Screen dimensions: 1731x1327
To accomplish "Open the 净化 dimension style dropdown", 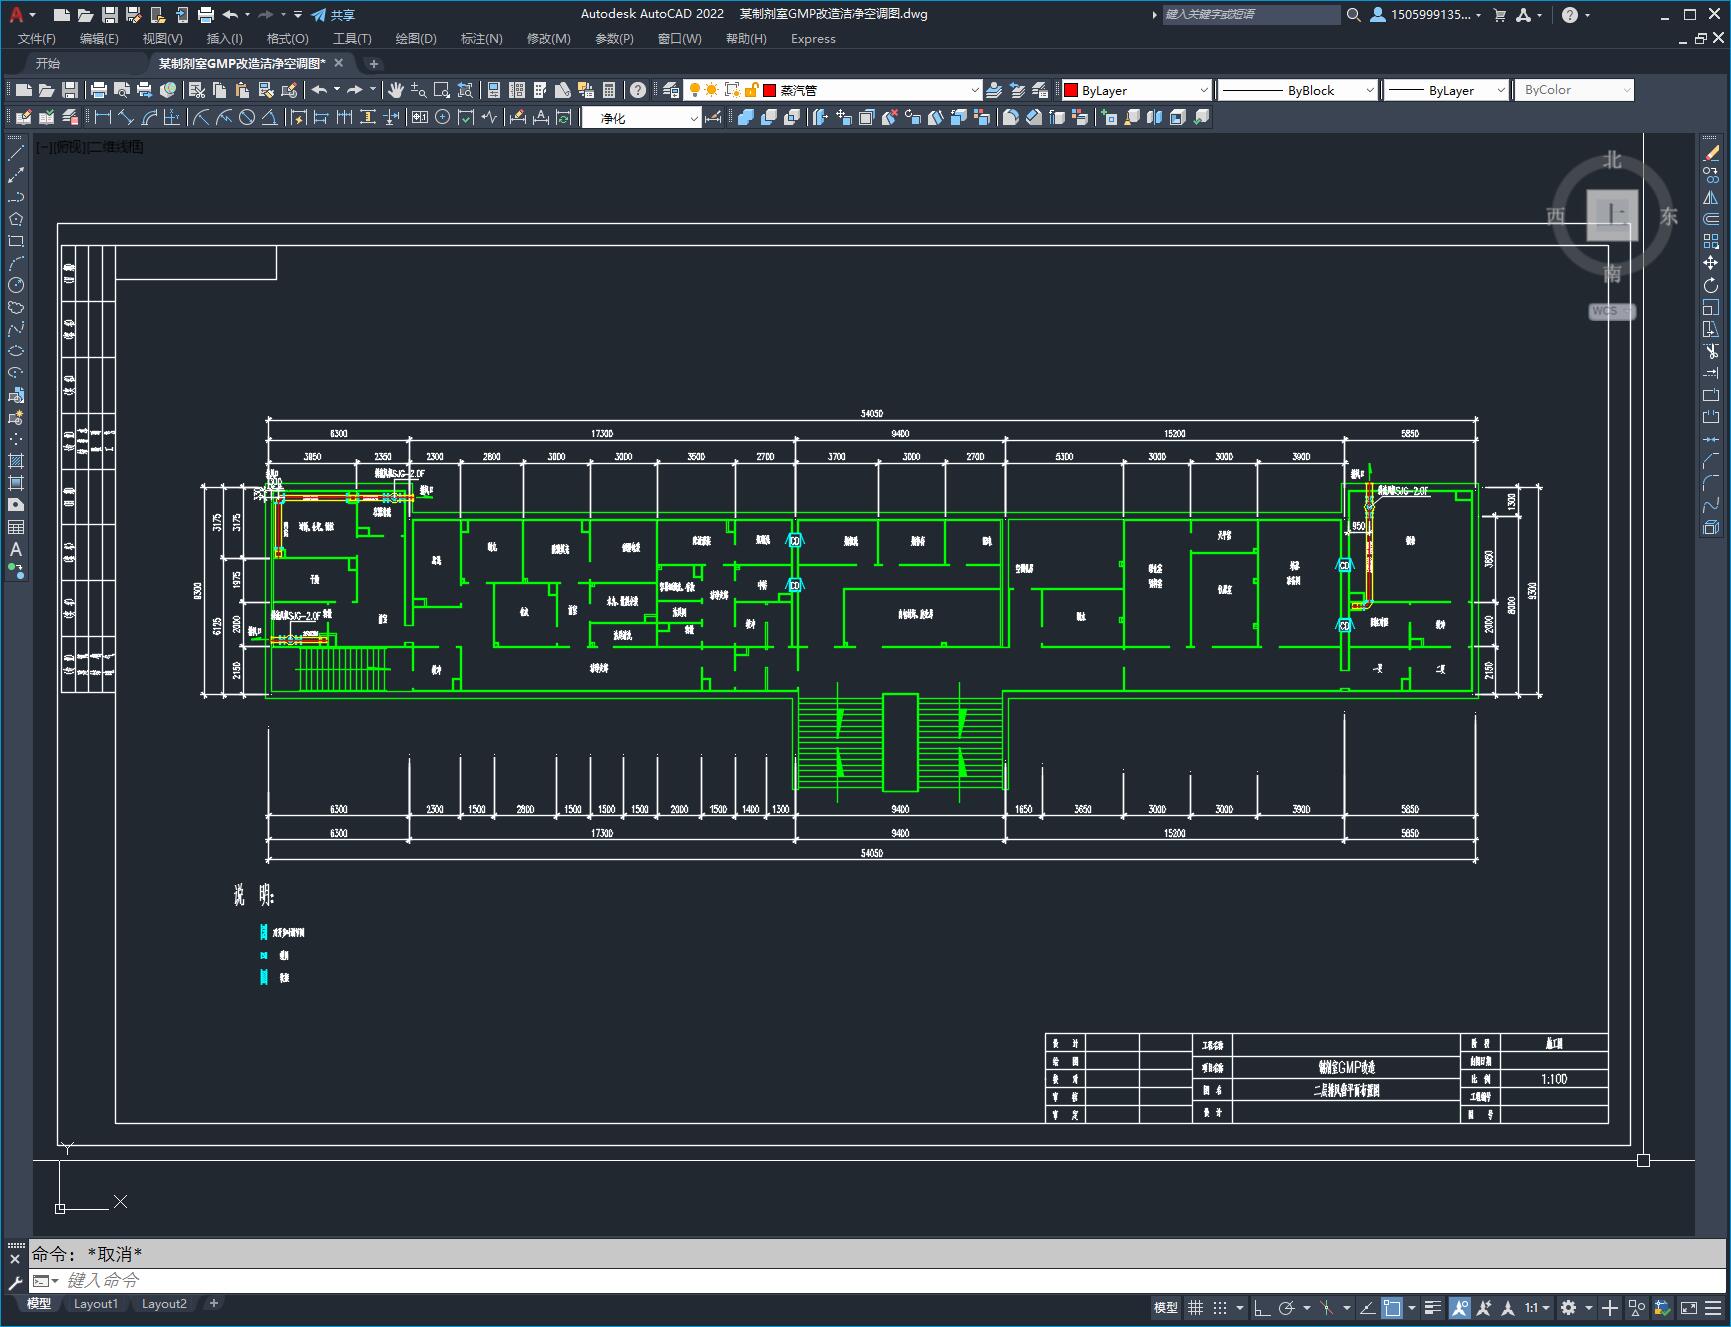I will [642, 118].
